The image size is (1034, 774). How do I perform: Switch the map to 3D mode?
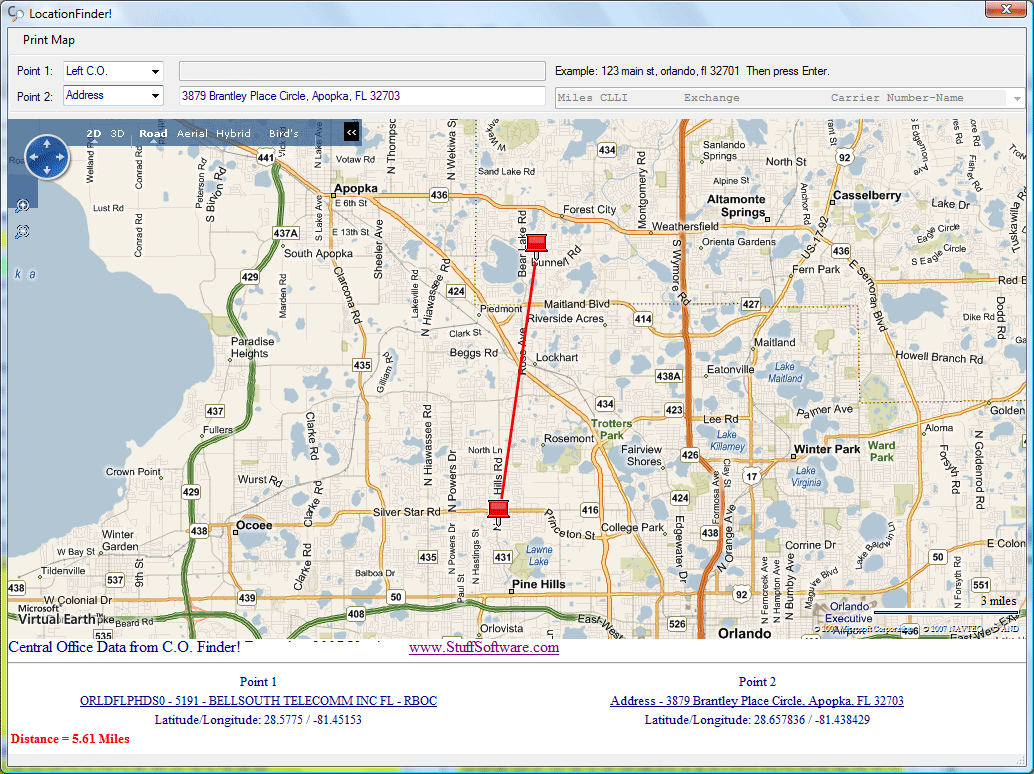click(x=117, y=133)
